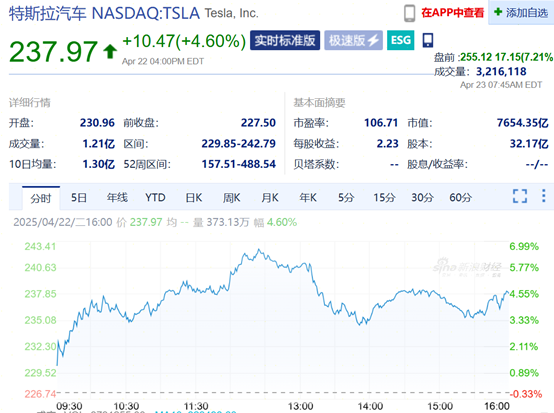Click the share capital value 32.17亿
The height and width of the screenshot is (413, 554).
(529, 144)
